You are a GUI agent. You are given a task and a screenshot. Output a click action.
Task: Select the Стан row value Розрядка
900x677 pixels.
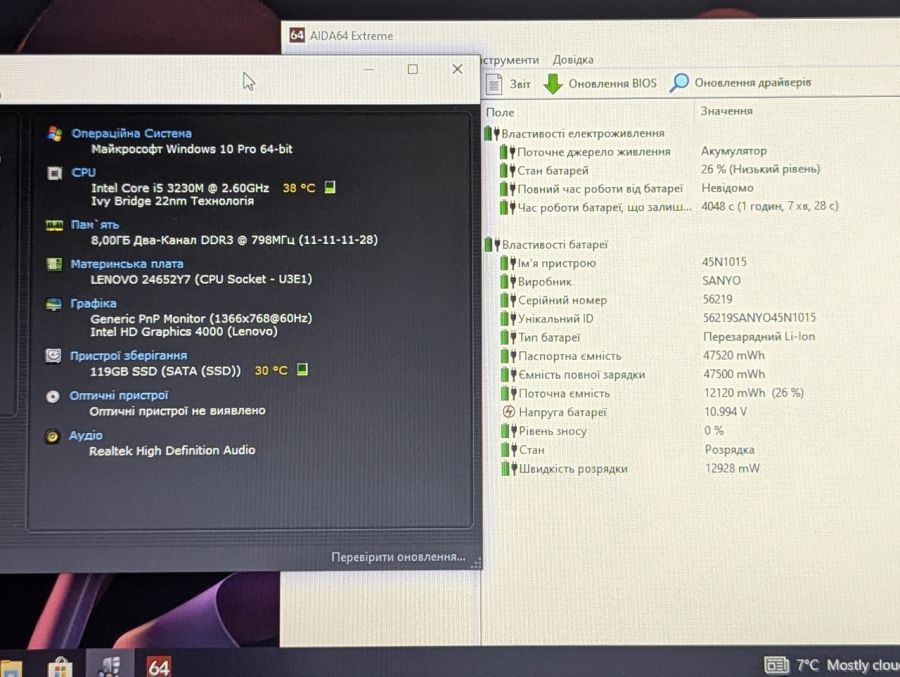[x=730, y=450]
